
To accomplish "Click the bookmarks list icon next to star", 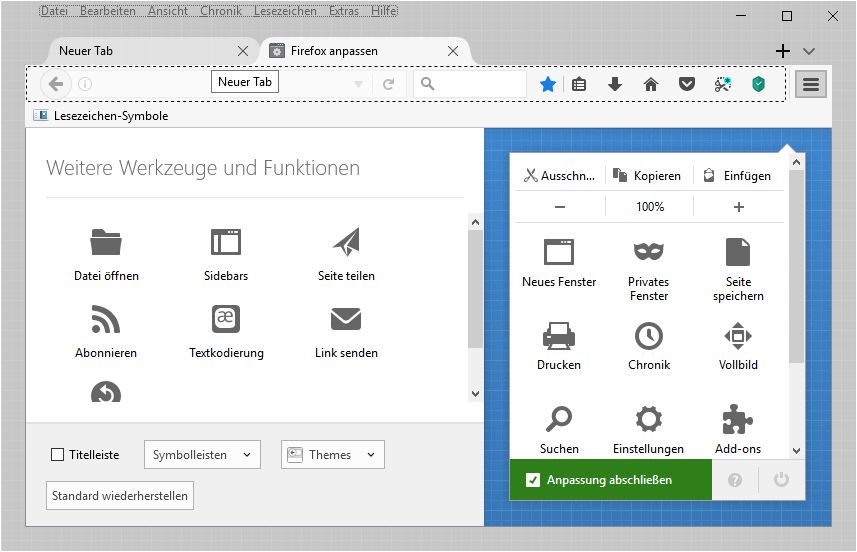I will tap(579, 84).
